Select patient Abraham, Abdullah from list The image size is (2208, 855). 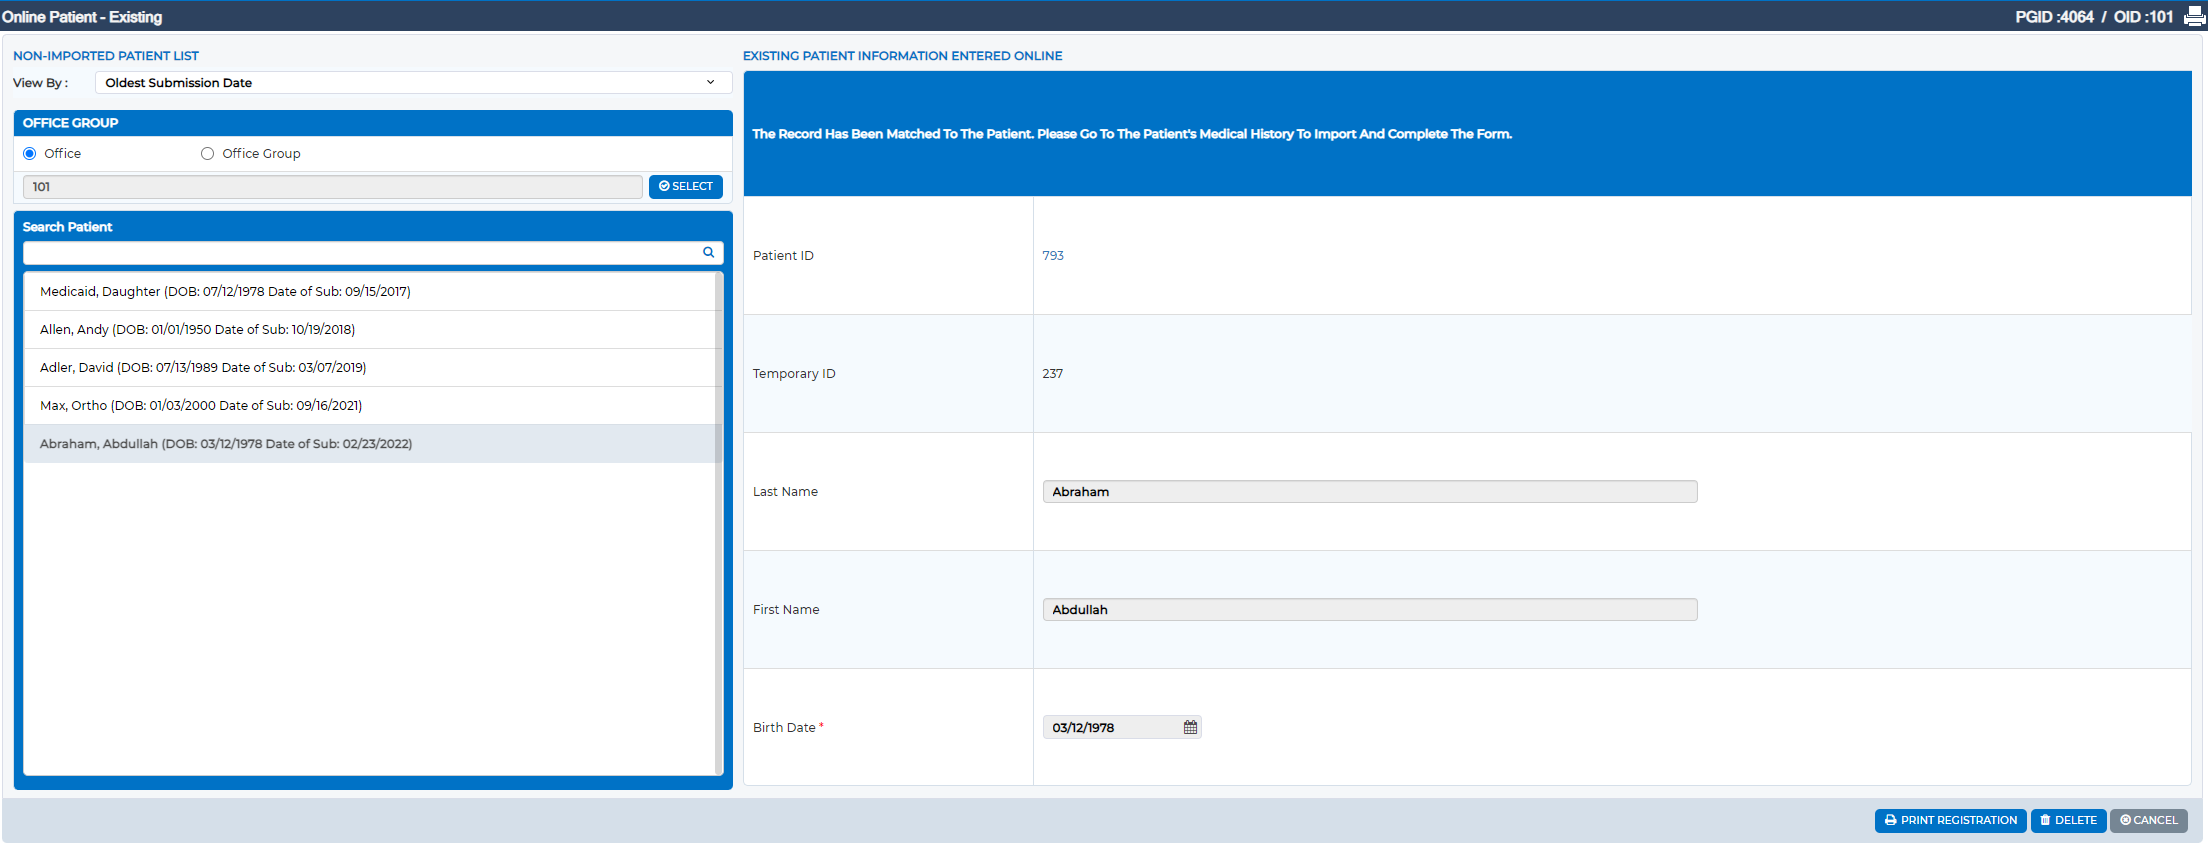pos(369,444)
